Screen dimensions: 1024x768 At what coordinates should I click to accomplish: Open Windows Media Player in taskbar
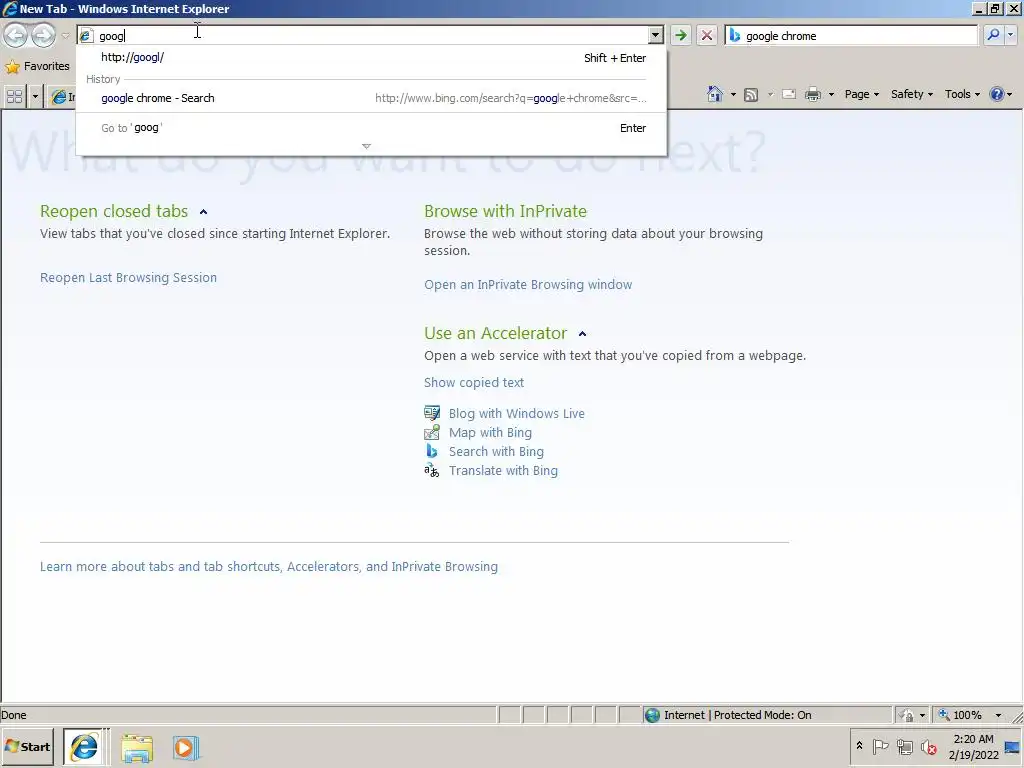185,747
